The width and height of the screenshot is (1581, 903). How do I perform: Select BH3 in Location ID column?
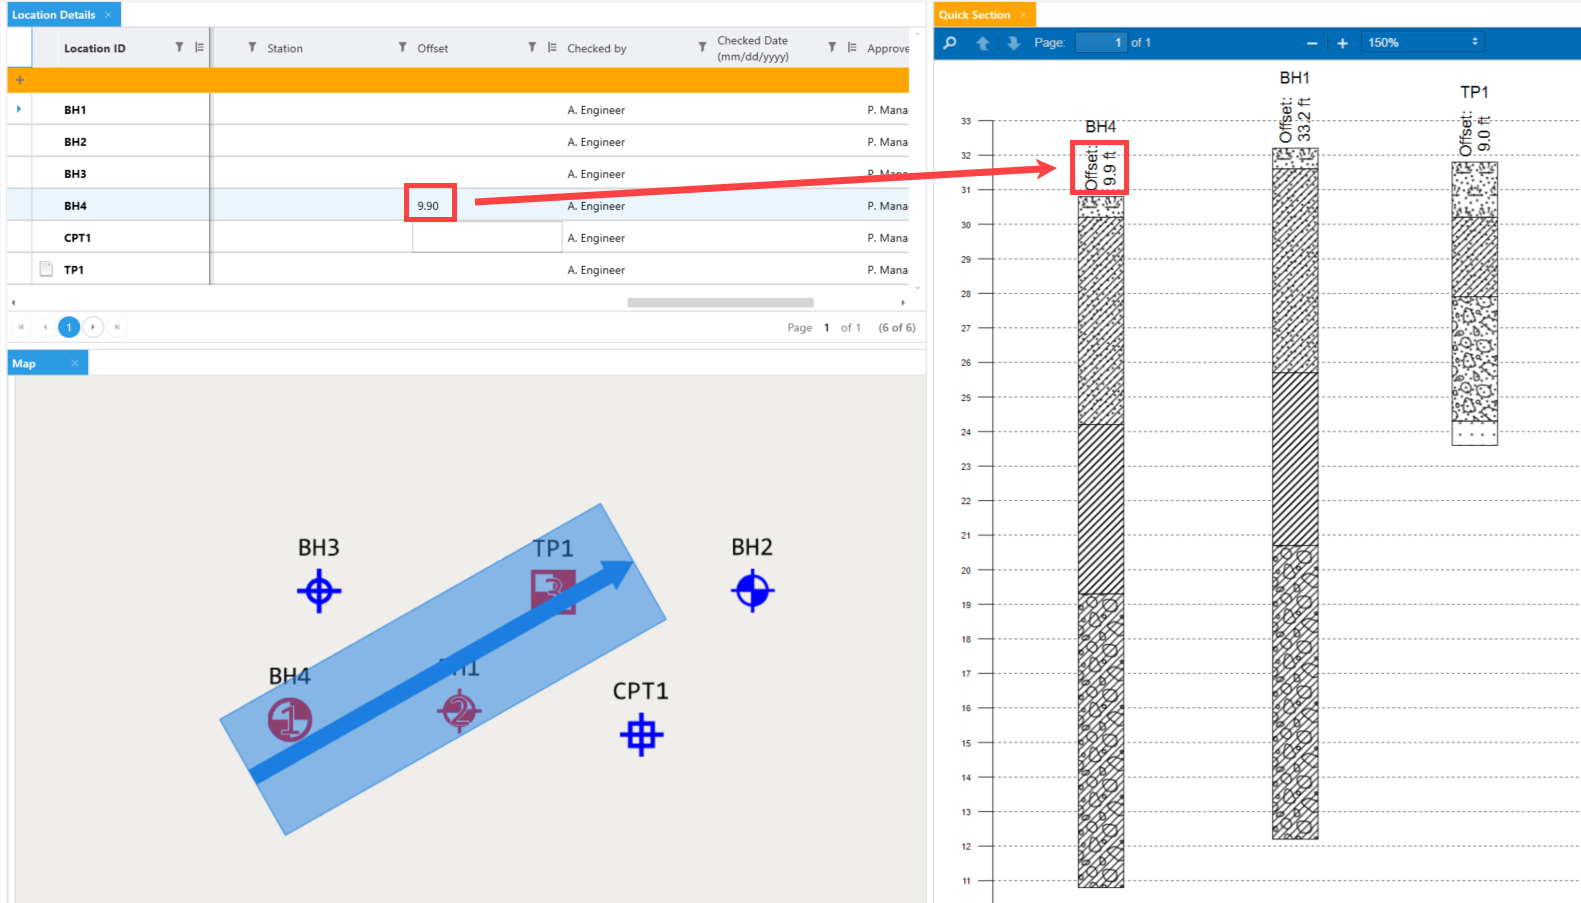(x=75, y=174)
